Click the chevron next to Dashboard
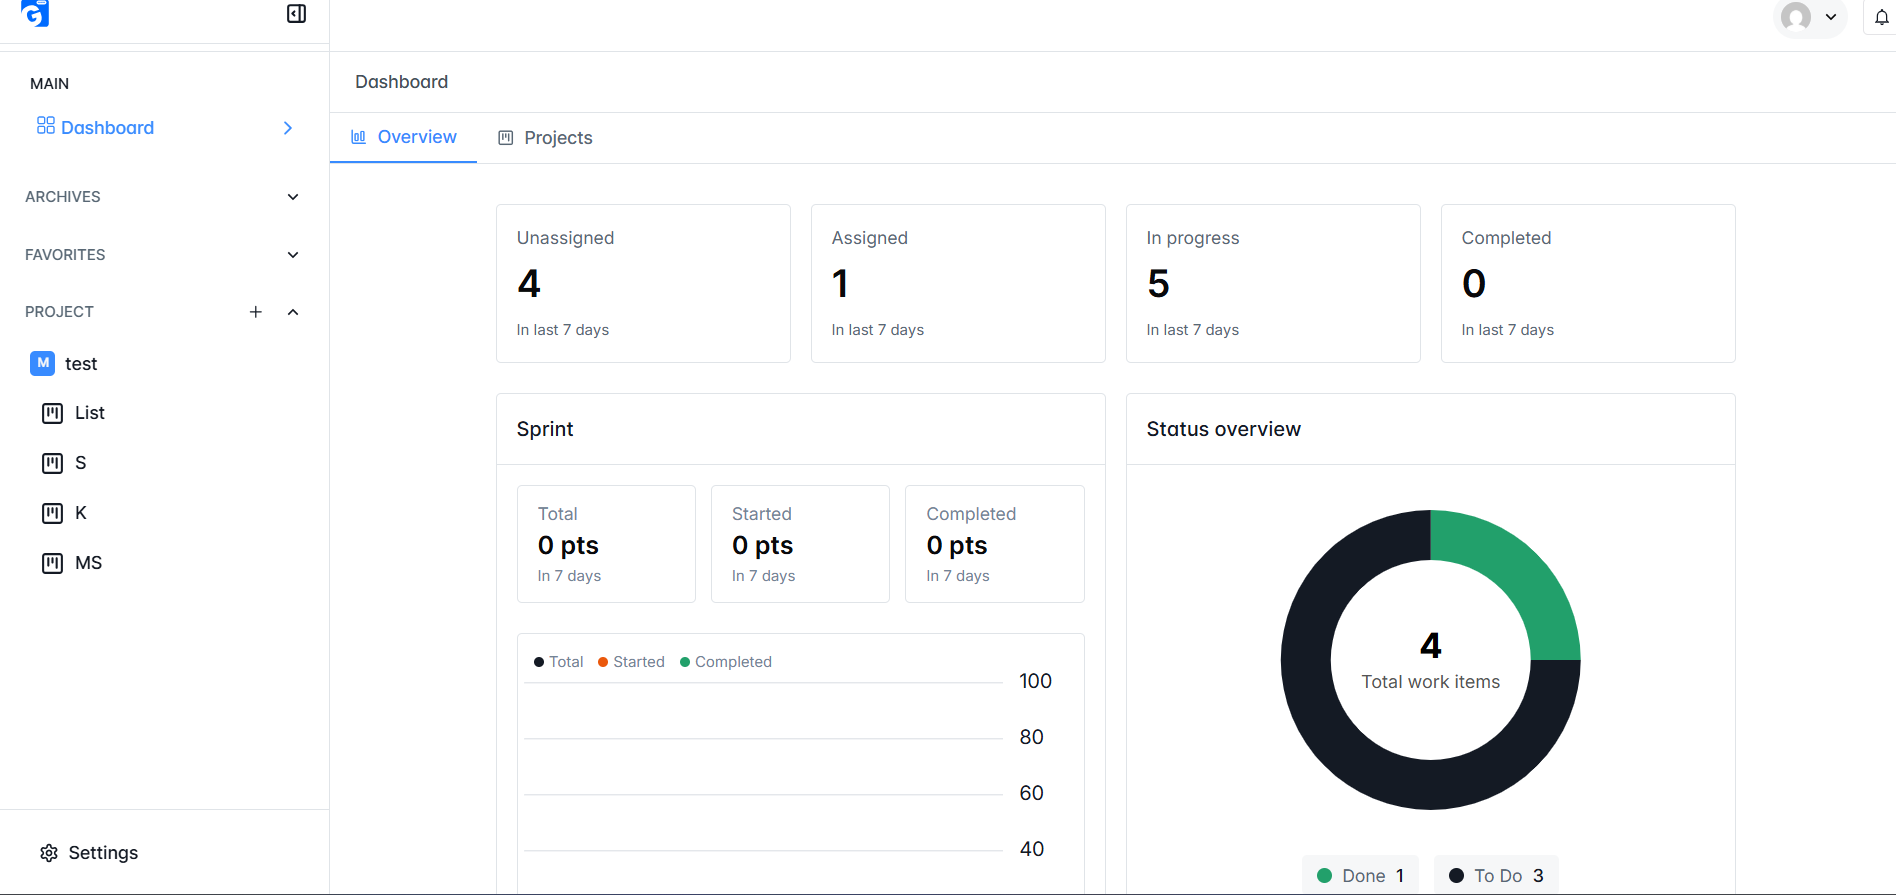The image size is (1896, 895). tap(288, 128)
